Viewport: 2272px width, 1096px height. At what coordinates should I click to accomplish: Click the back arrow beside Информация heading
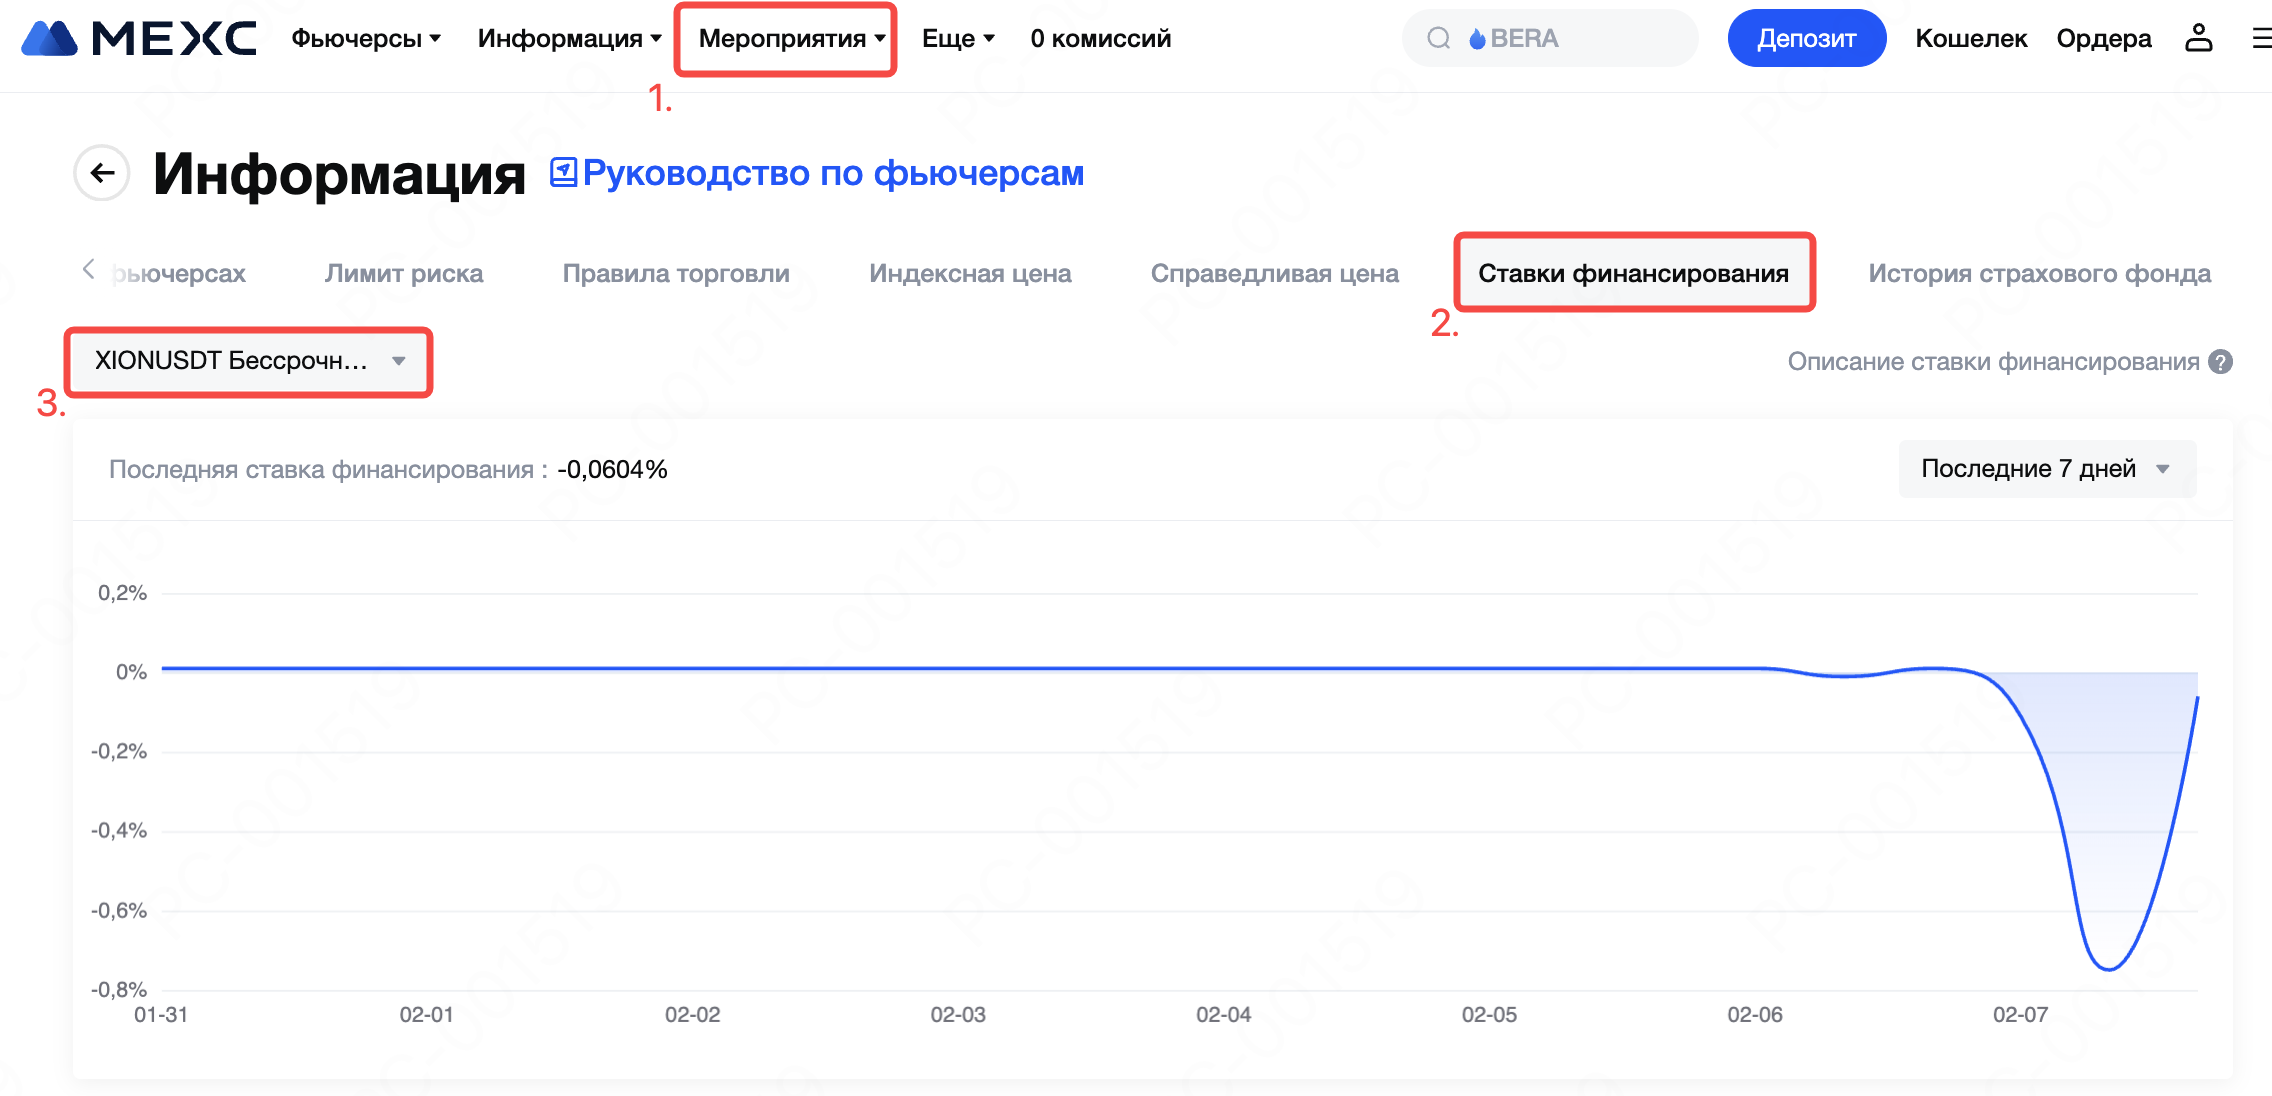[x=102, y=173]
